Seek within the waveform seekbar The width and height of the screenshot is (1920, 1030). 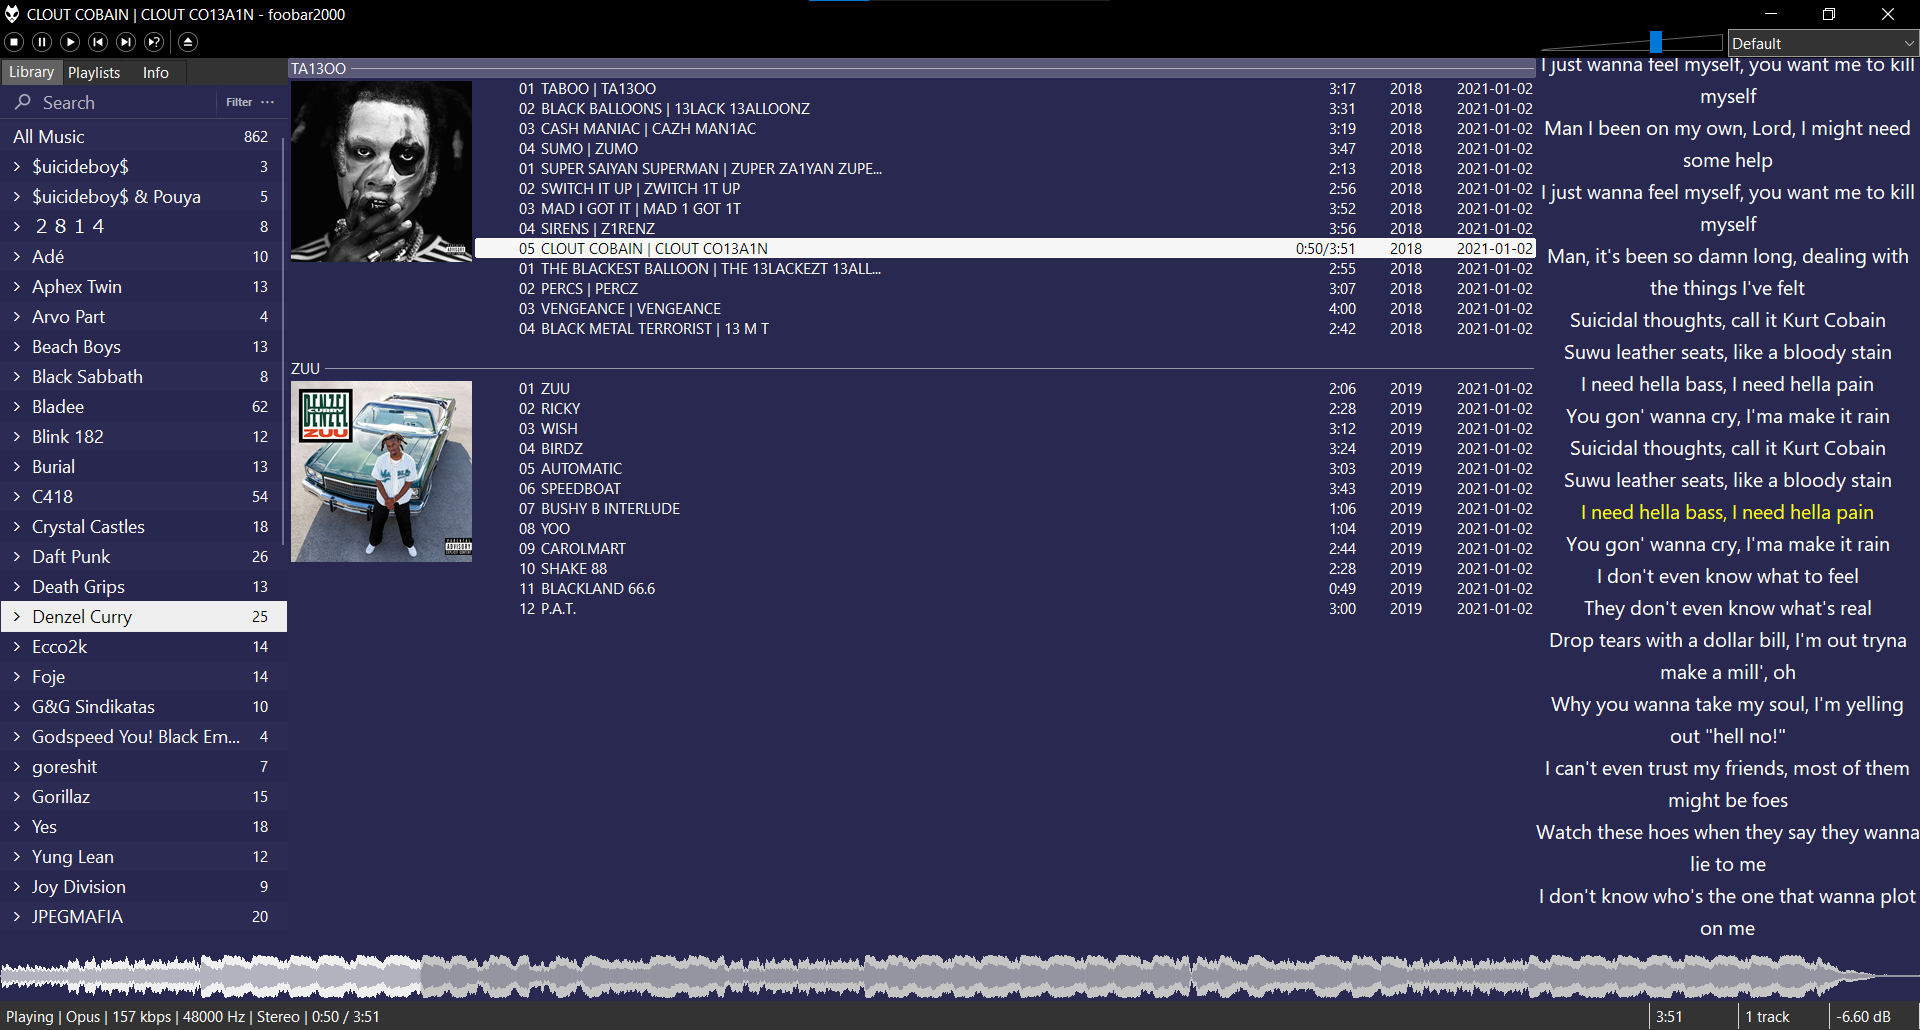pyautogui.click(x=960, y=975)
